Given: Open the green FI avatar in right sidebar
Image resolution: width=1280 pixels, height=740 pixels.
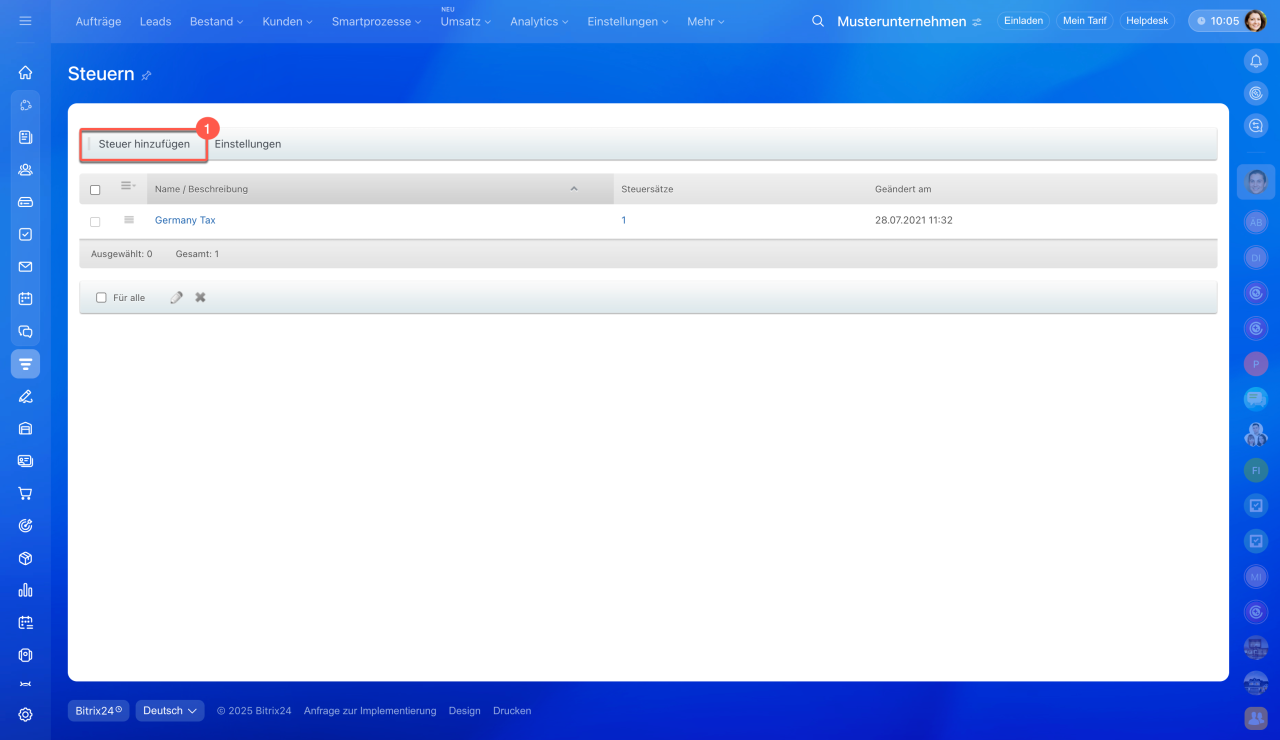Looking at the screenshot, I should point(1256,470).
